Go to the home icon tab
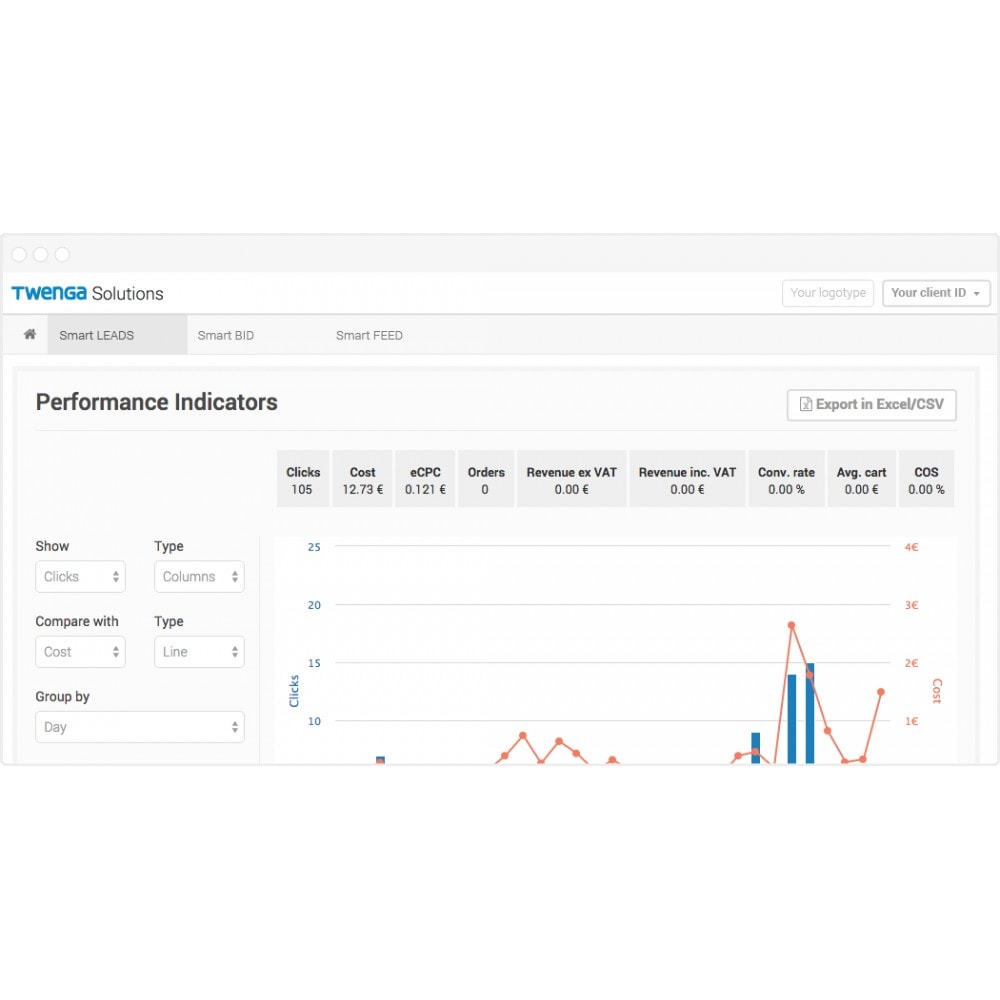Screen dimensions: 1000x1000 (x=29, y=334)
